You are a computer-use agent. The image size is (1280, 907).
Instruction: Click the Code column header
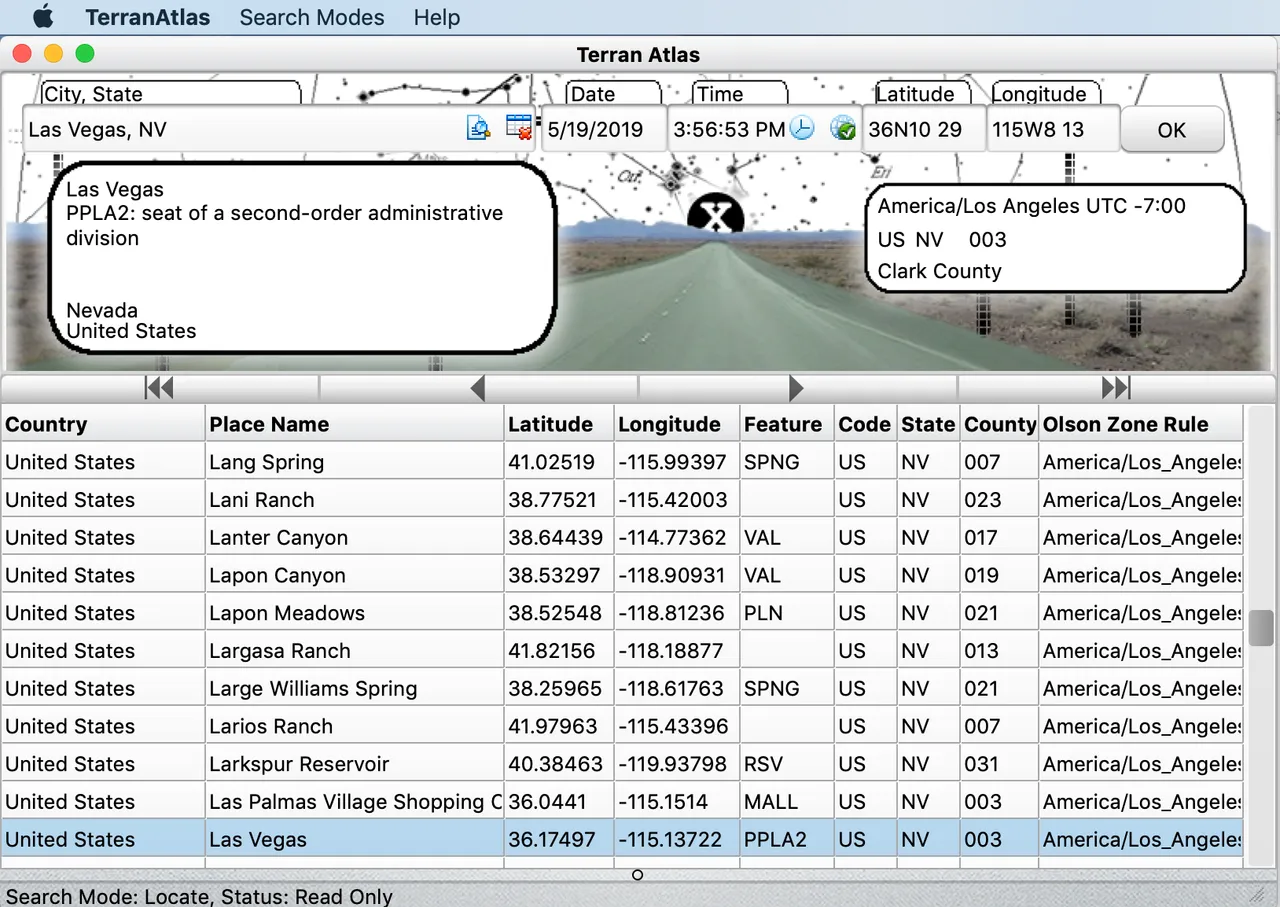click(x=865, y=424)
